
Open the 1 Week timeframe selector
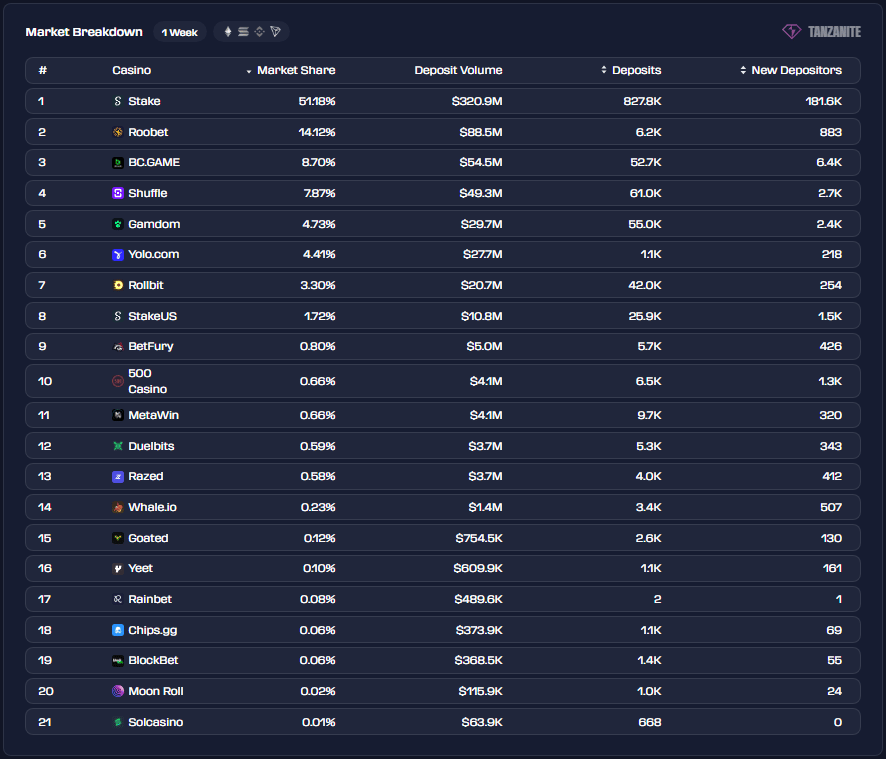tap(180, 32)
